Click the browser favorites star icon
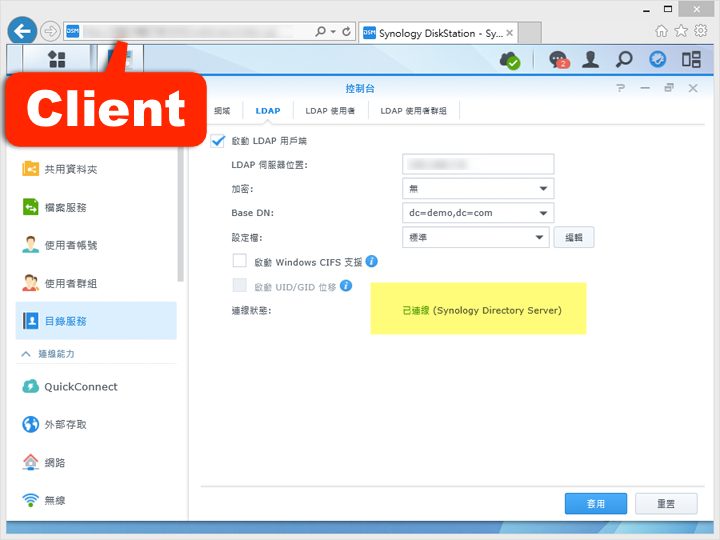720x540 pixels. click(x=681, y=31)
